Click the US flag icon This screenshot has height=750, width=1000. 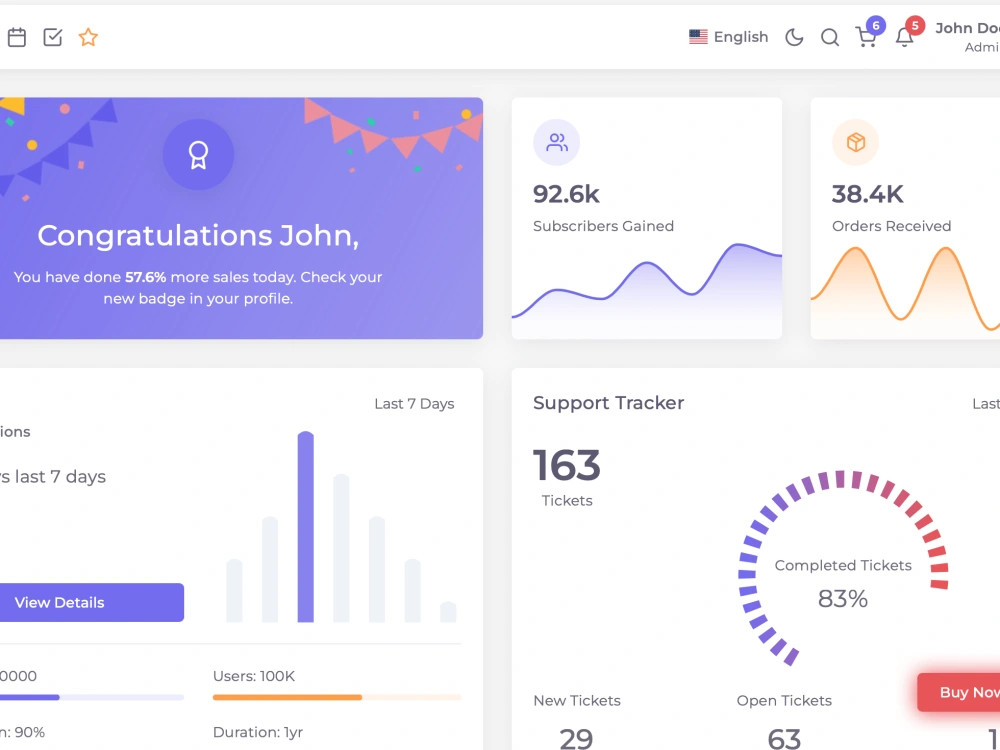click(x=698, y=37)
